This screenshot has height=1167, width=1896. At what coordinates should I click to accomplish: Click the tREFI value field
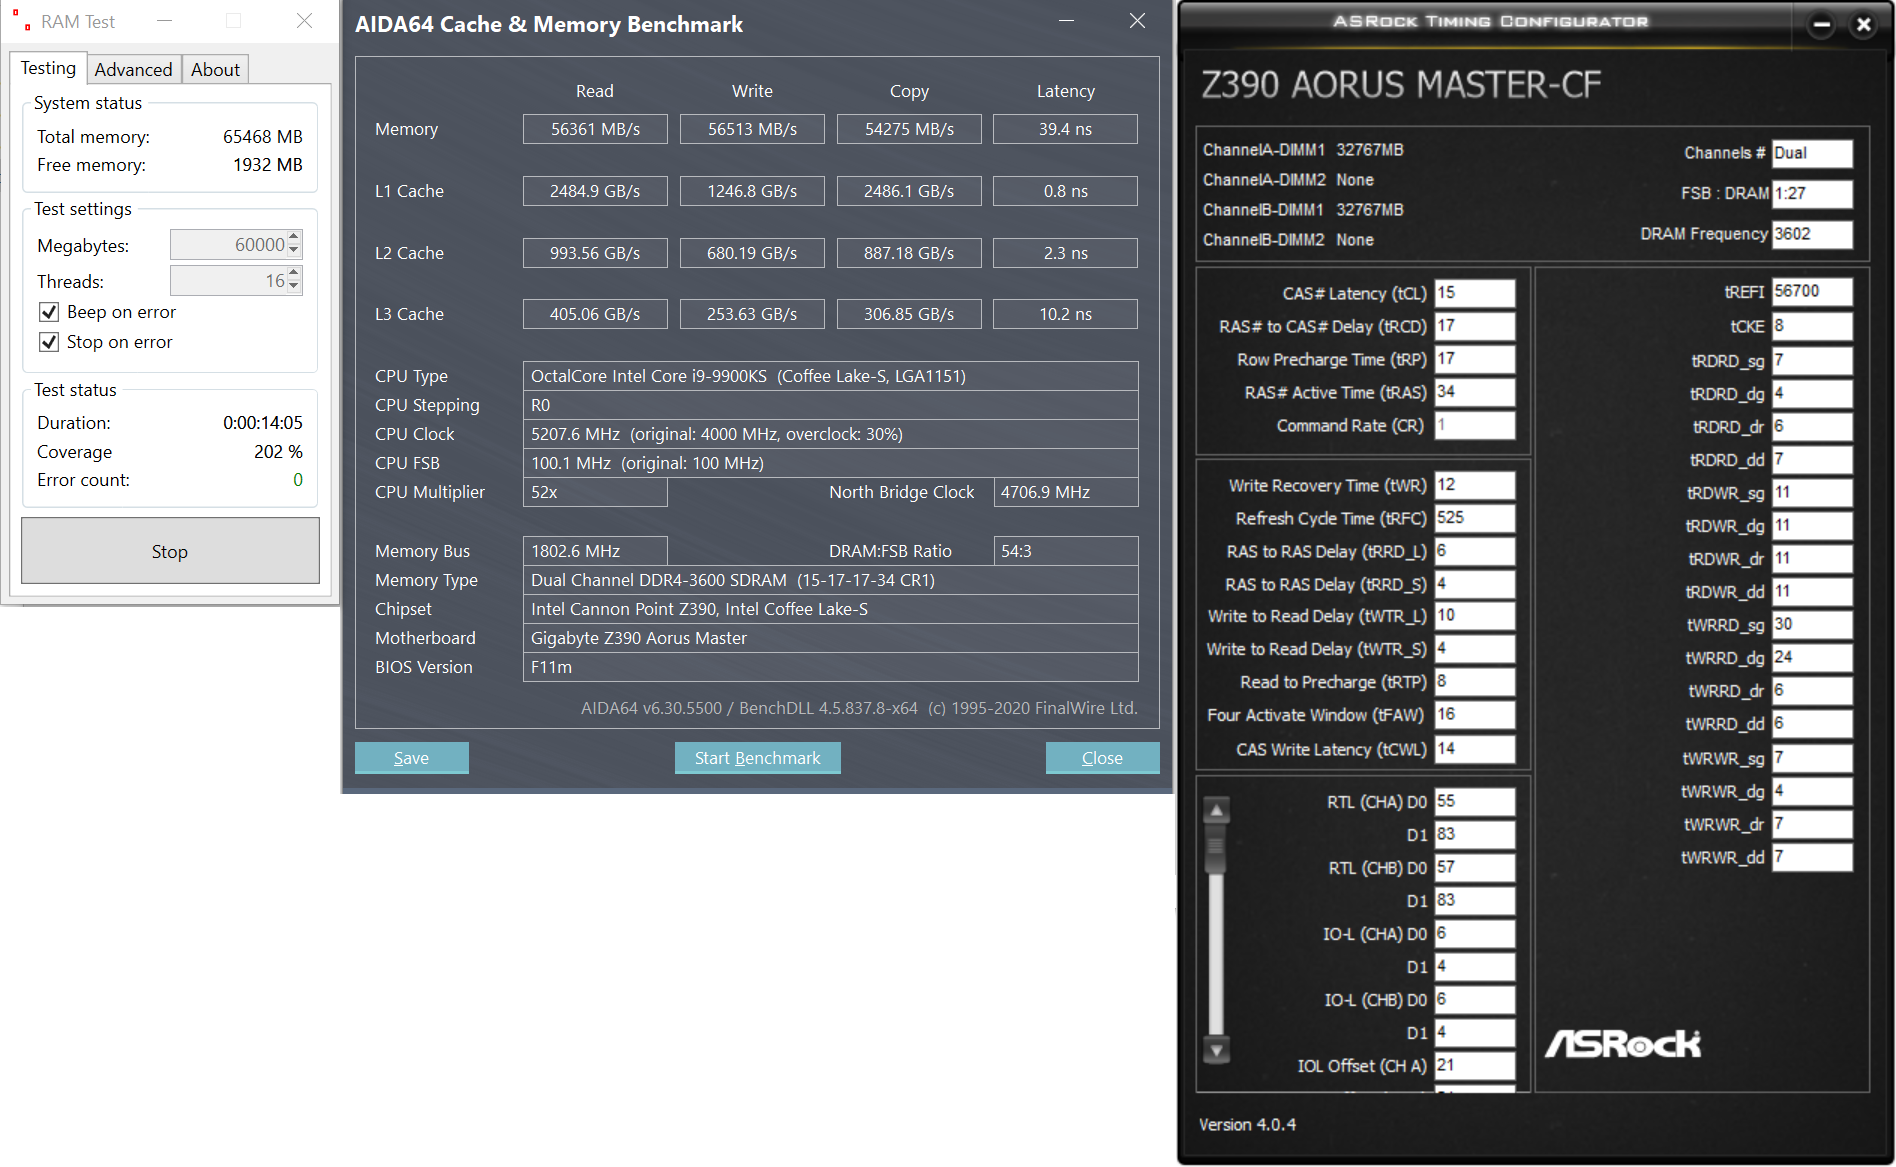click(x=1812, y=291)
